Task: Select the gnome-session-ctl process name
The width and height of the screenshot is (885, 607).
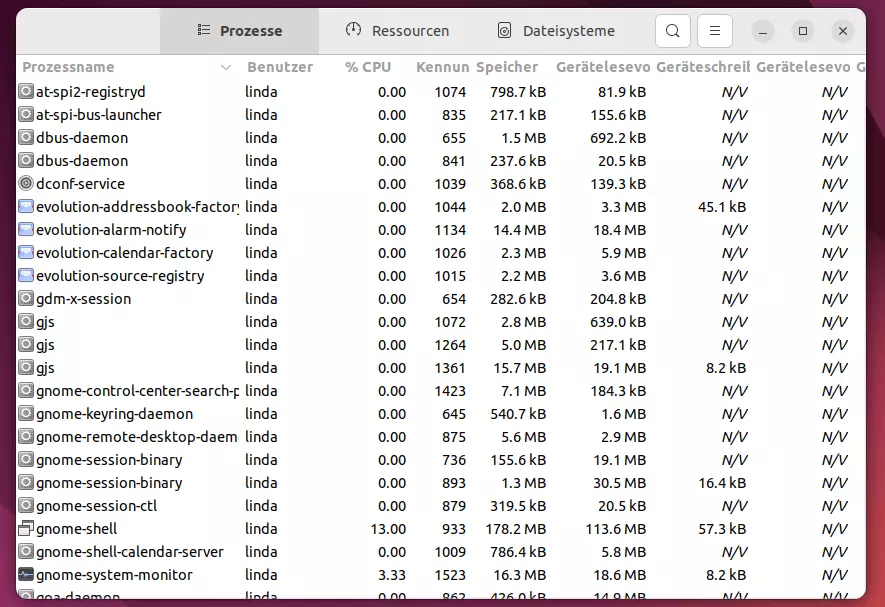Action: tap(97, 506)
